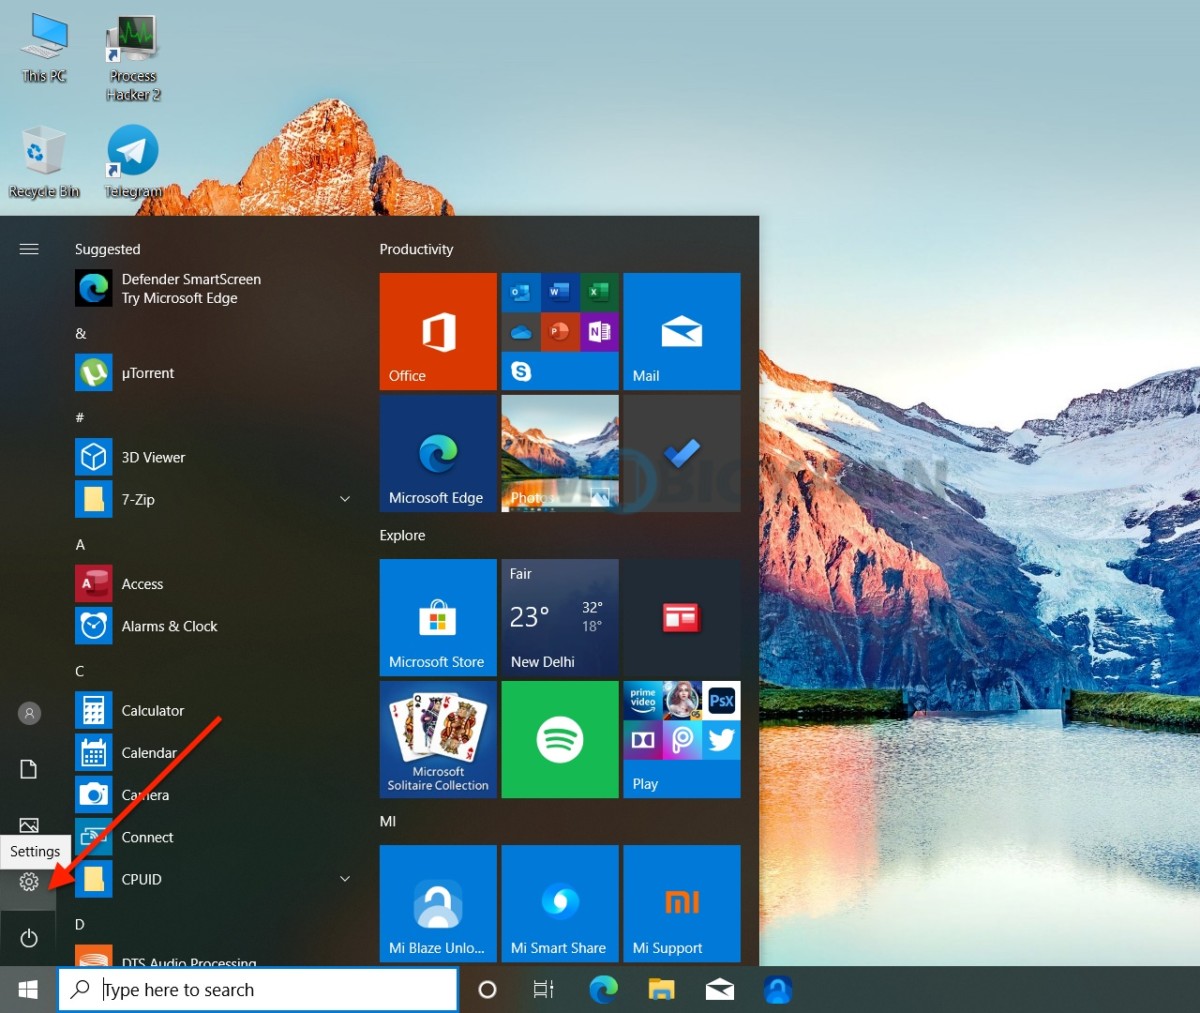Launch Microsoft Edge from the taskbar

pos(603,989)
